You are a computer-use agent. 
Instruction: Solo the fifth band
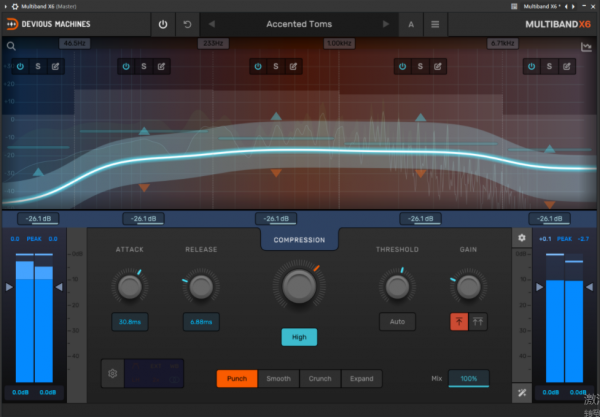549,67
